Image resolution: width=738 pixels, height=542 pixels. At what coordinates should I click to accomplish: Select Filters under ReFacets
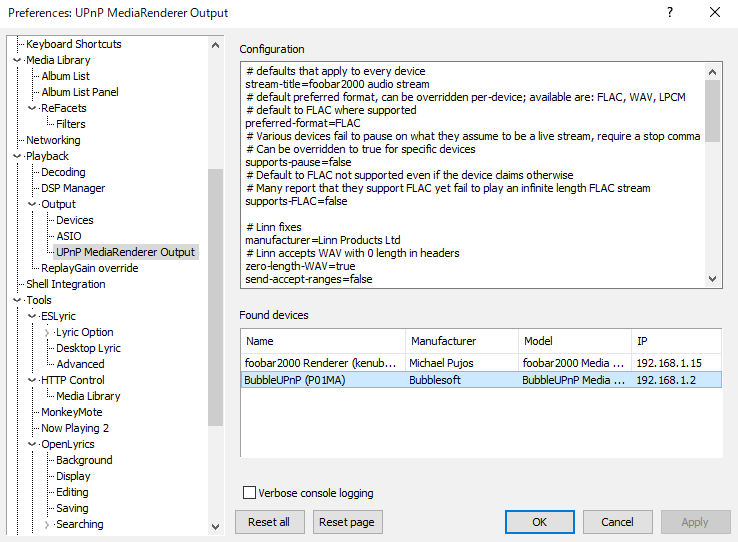pos(71,124)
